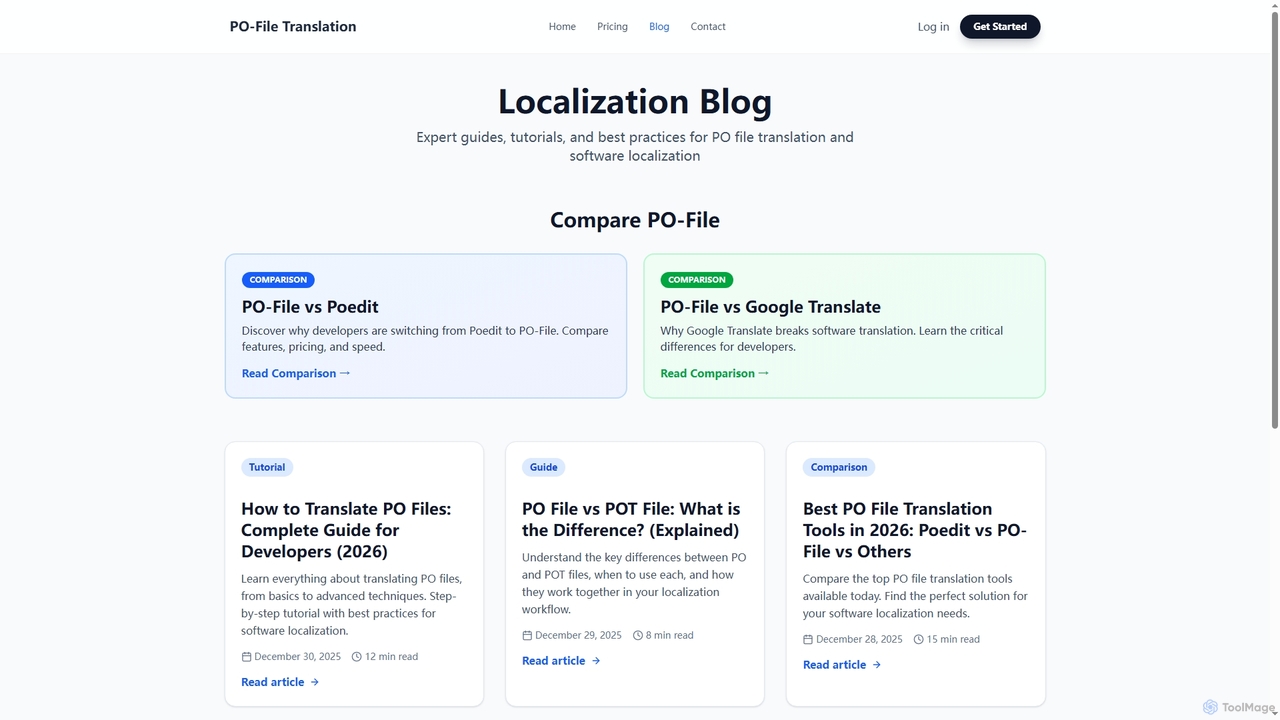Click the Get Started button

(1000, 27)
